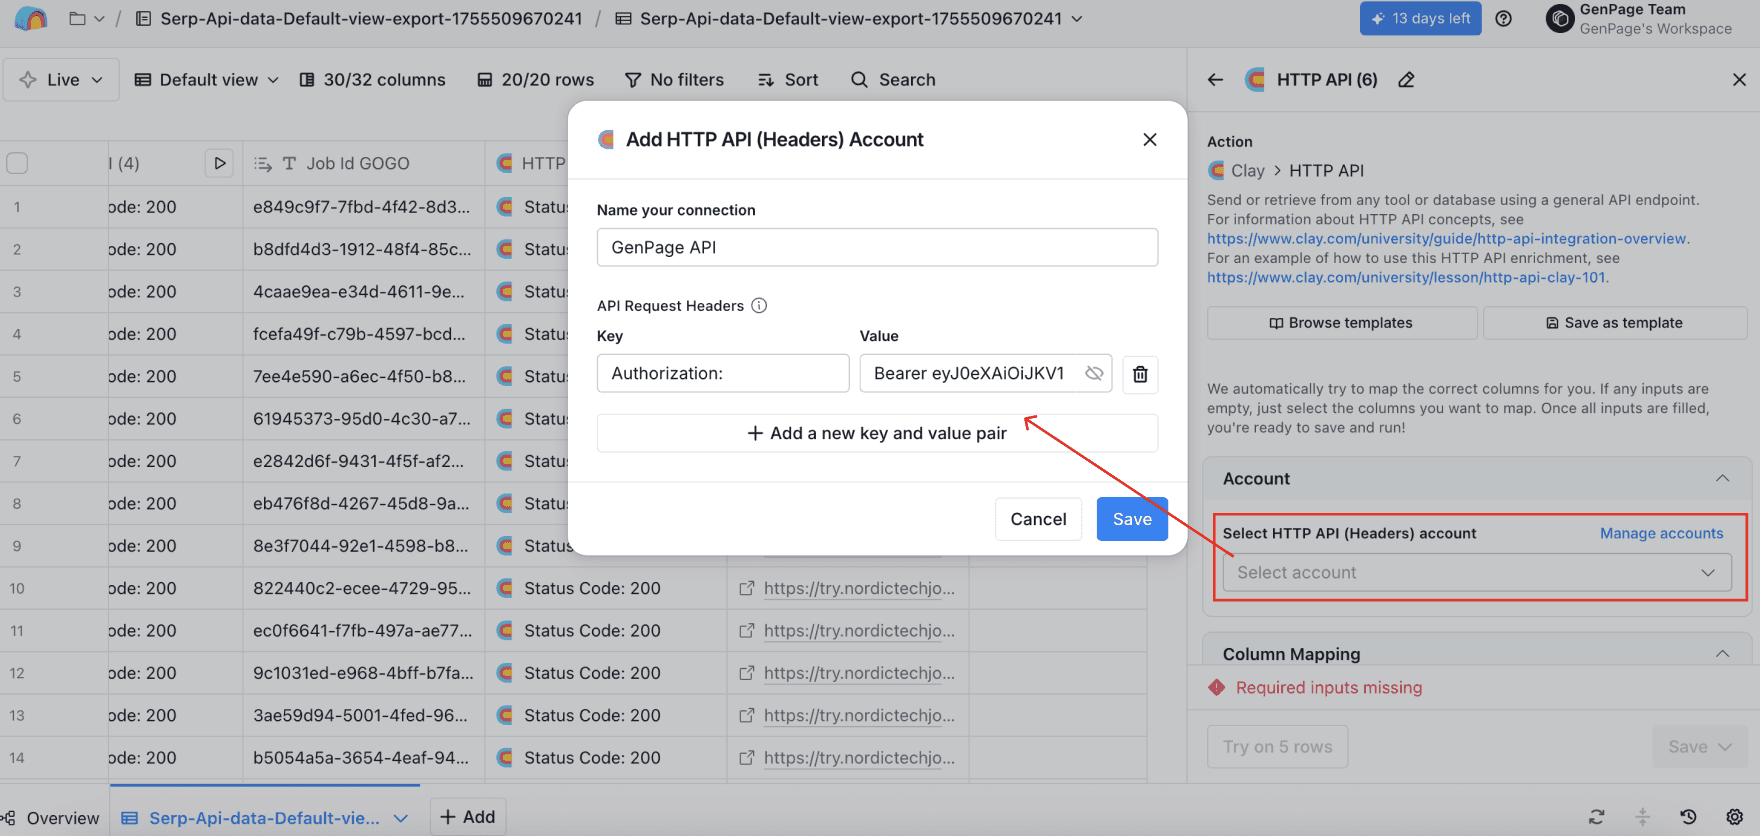
Task: Open the Live mode dropdown
Action: 61,79
